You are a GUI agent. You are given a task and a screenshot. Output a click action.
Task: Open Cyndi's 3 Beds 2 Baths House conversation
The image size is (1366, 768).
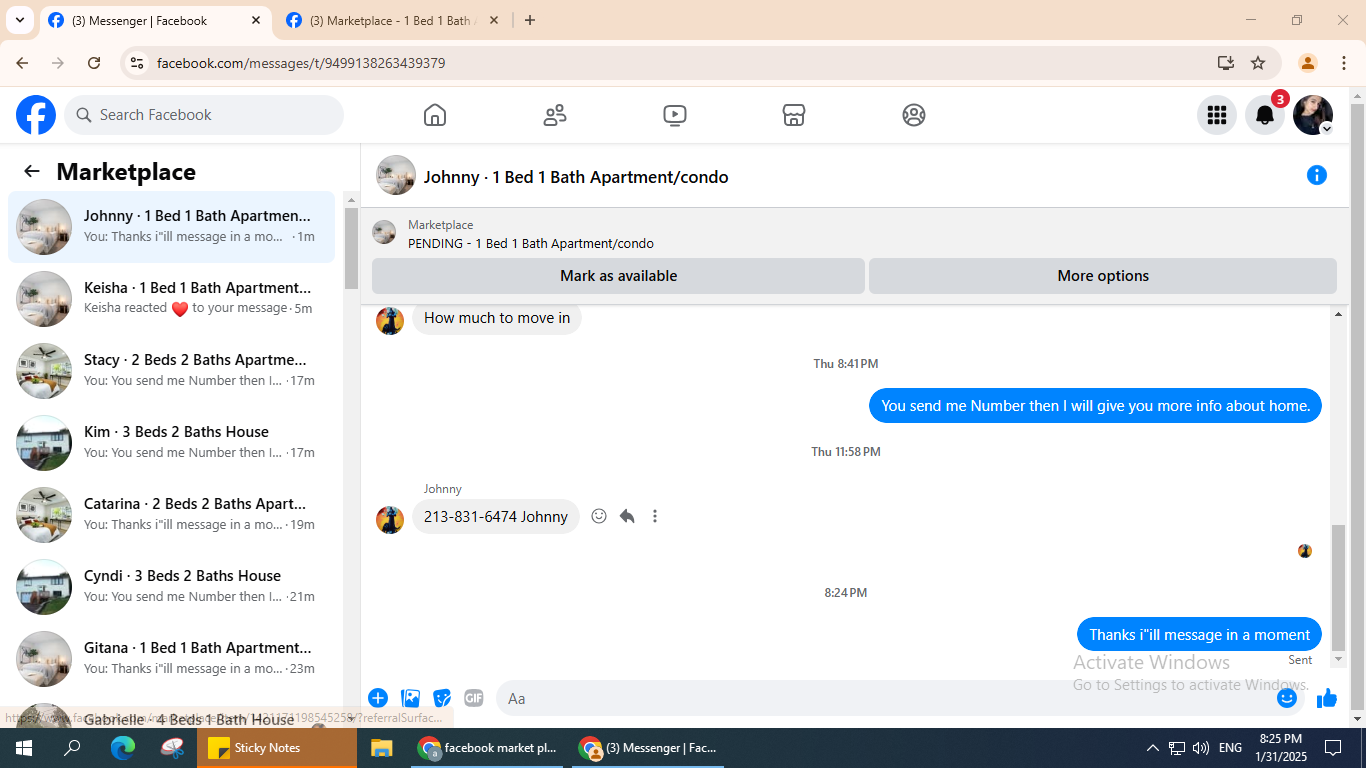pyautogui.click(x=171, y=587)
